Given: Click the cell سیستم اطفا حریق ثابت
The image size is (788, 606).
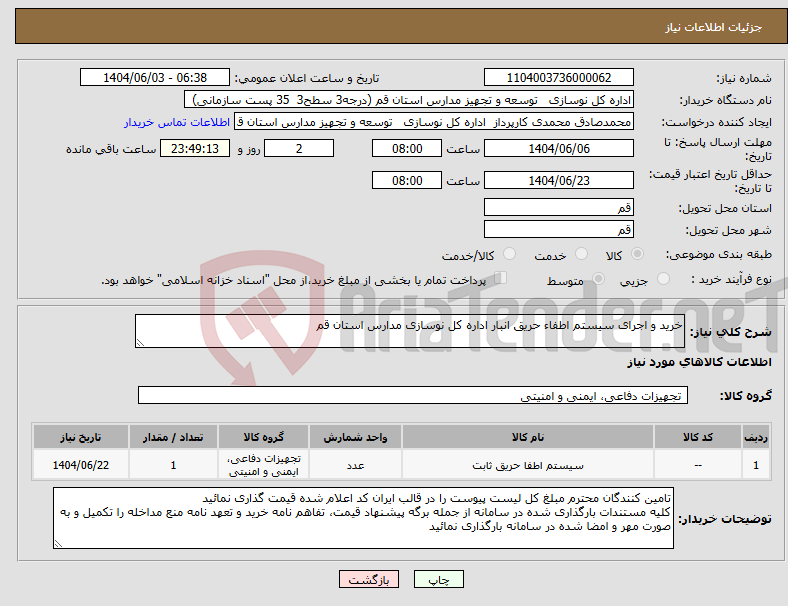Looking at the screenshot, I should pos(528,465).
